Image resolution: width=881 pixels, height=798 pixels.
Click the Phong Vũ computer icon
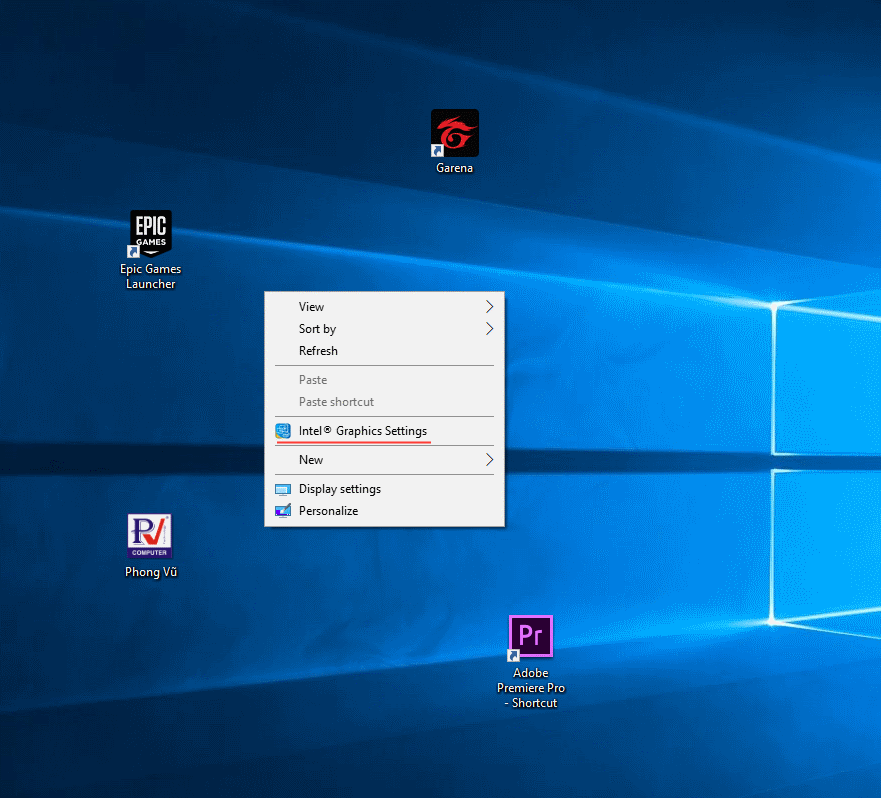click(149, 537)
